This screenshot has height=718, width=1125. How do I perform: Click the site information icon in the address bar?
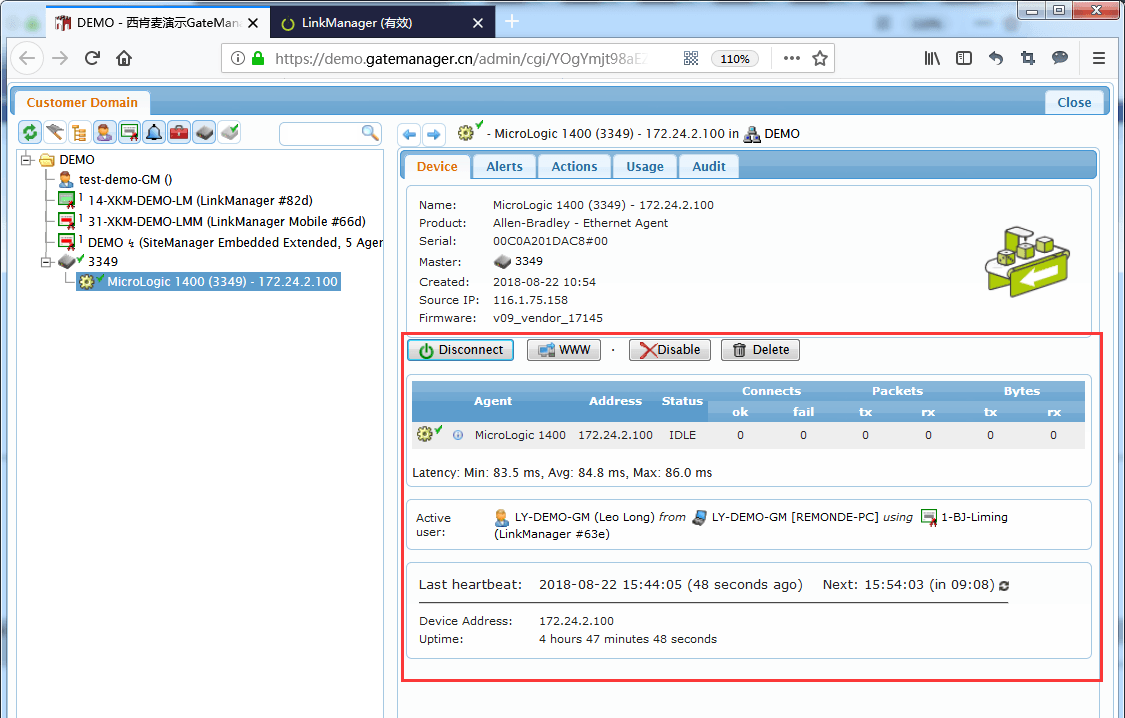[239, 58]
